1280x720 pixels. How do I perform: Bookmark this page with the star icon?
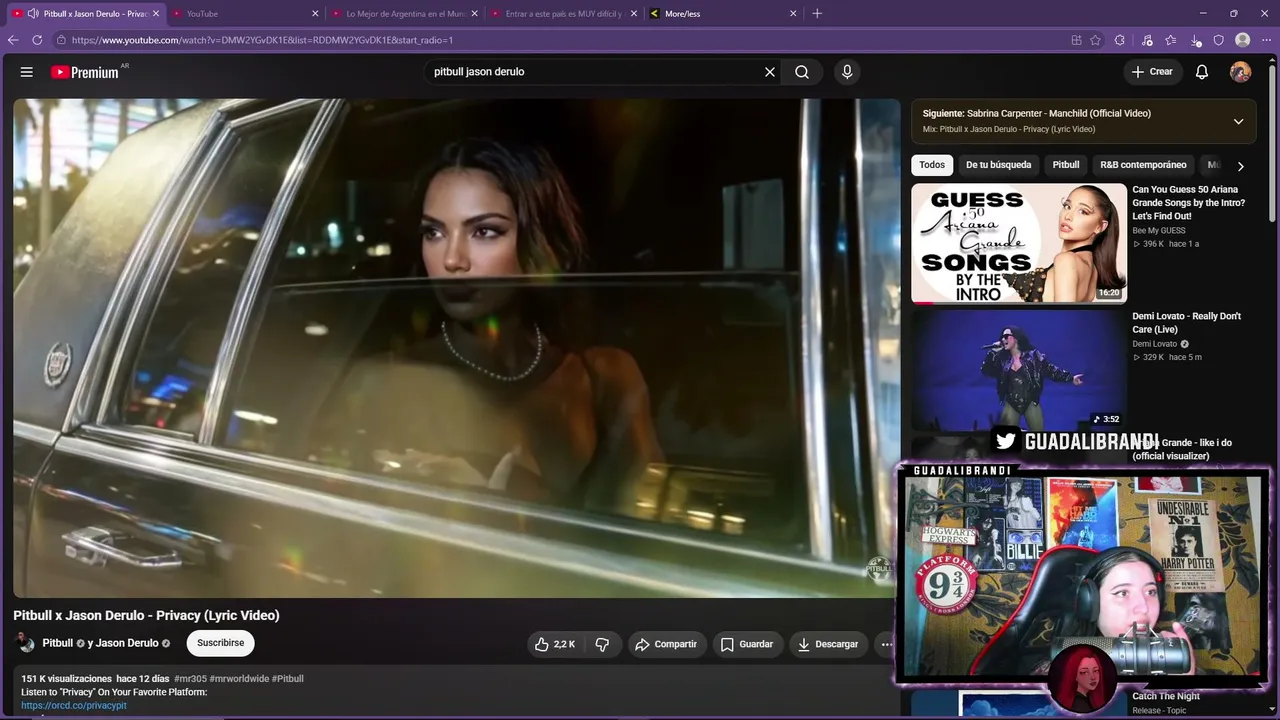[1096, 40]
